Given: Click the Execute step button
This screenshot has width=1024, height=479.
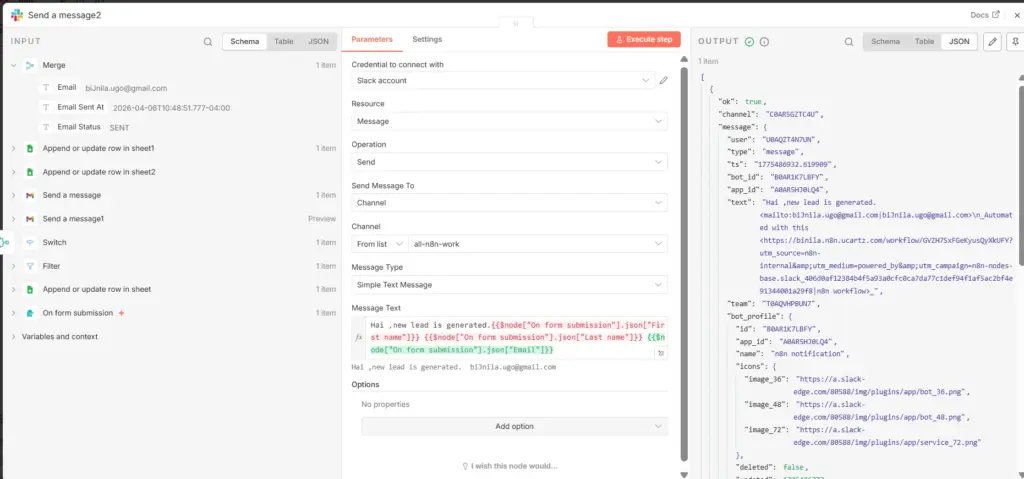Looking at the screenshot, I should tap(644, 39).
